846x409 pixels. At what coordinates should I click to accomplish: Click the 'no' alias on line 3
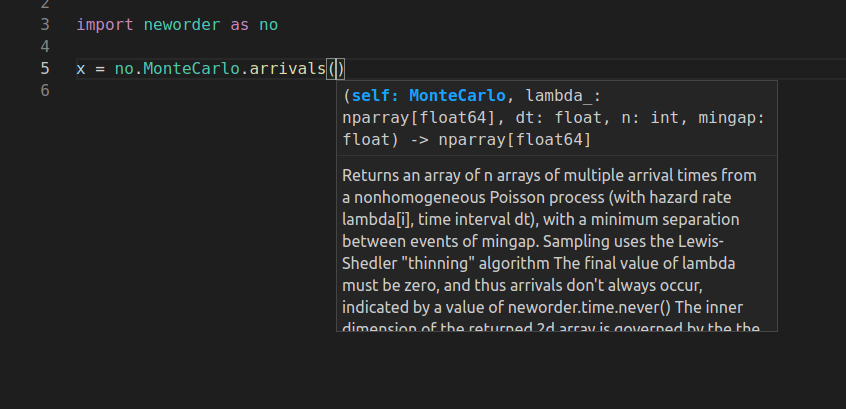point(268,25)
